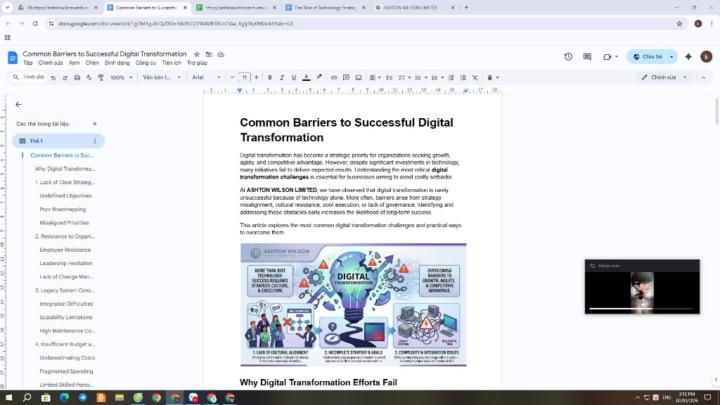Click the font size input field
The image size is (720, 405).
pyautogui.click(x=244, y=77)
